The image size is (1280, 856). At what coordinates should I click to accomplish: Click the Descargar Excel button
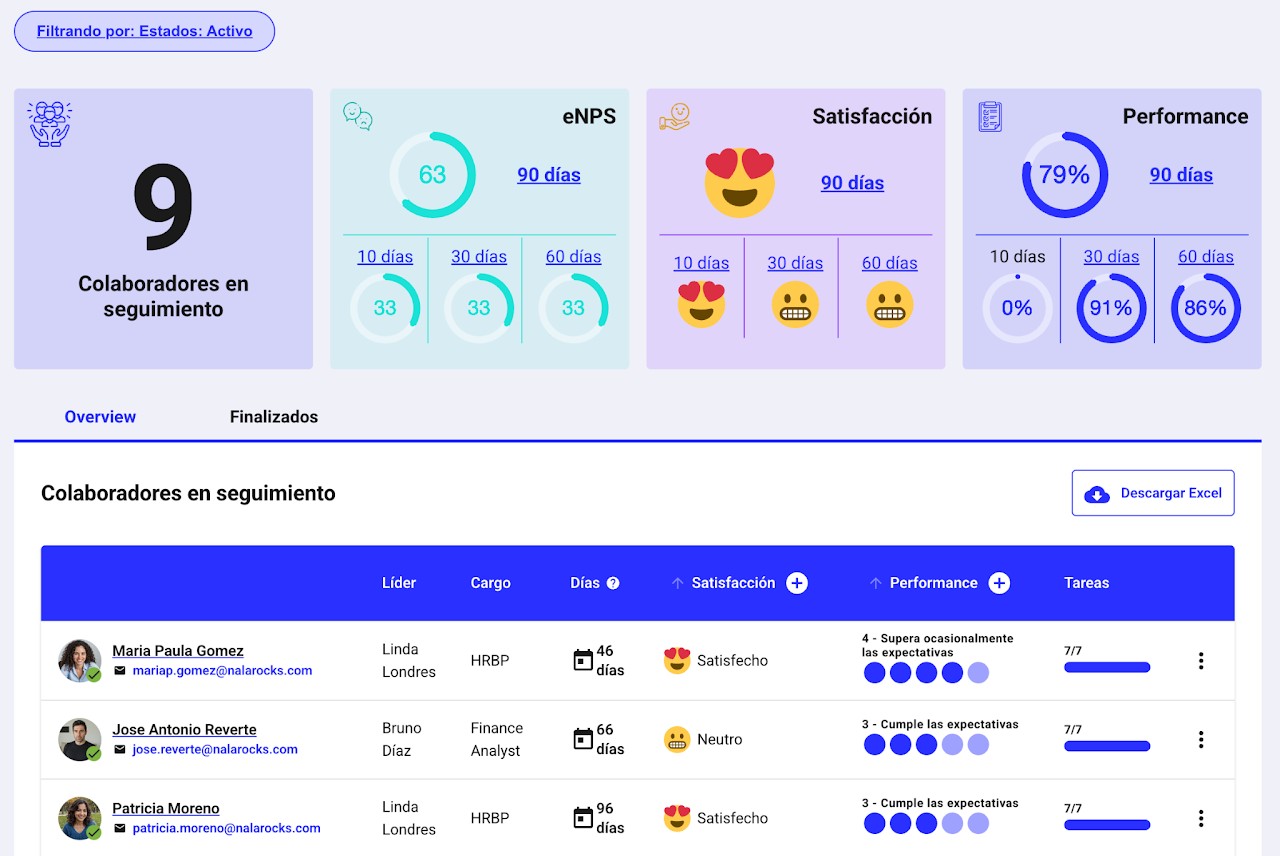pyautogui.click(x=1153, y=493)
